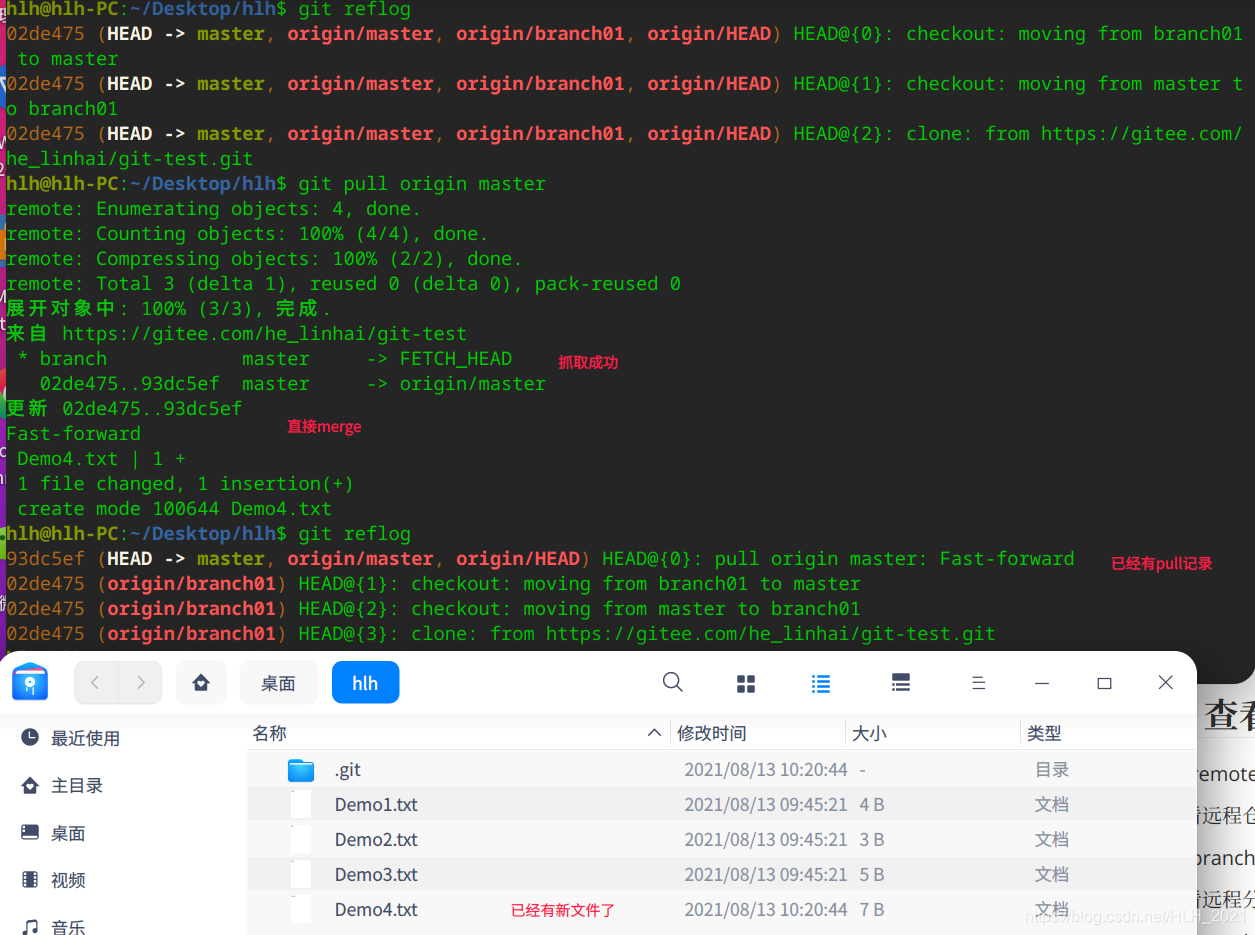Viewport: 1255px width, 935px height.
Task: Click 'git pull origin master' command in terminal
Action: 422,184
